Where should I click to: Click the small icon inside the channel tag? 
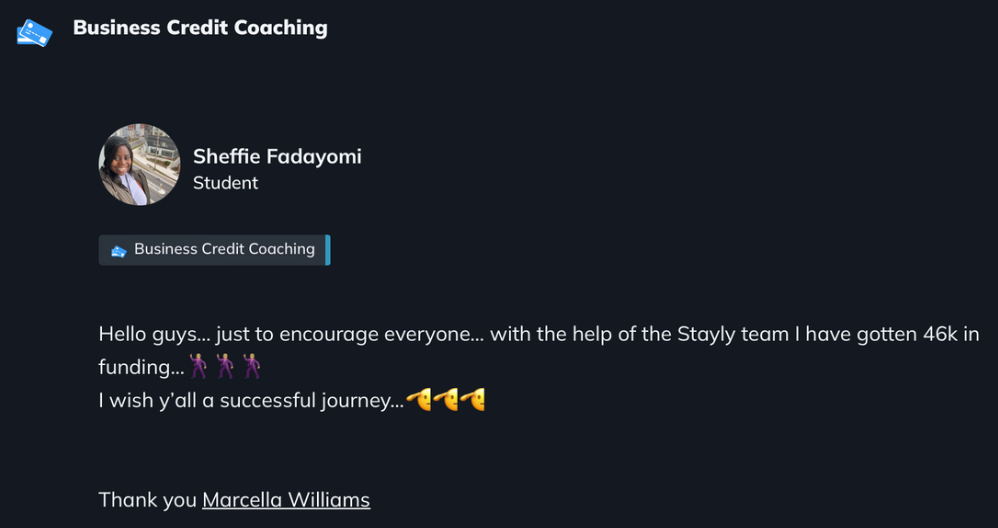pos(119,250)
